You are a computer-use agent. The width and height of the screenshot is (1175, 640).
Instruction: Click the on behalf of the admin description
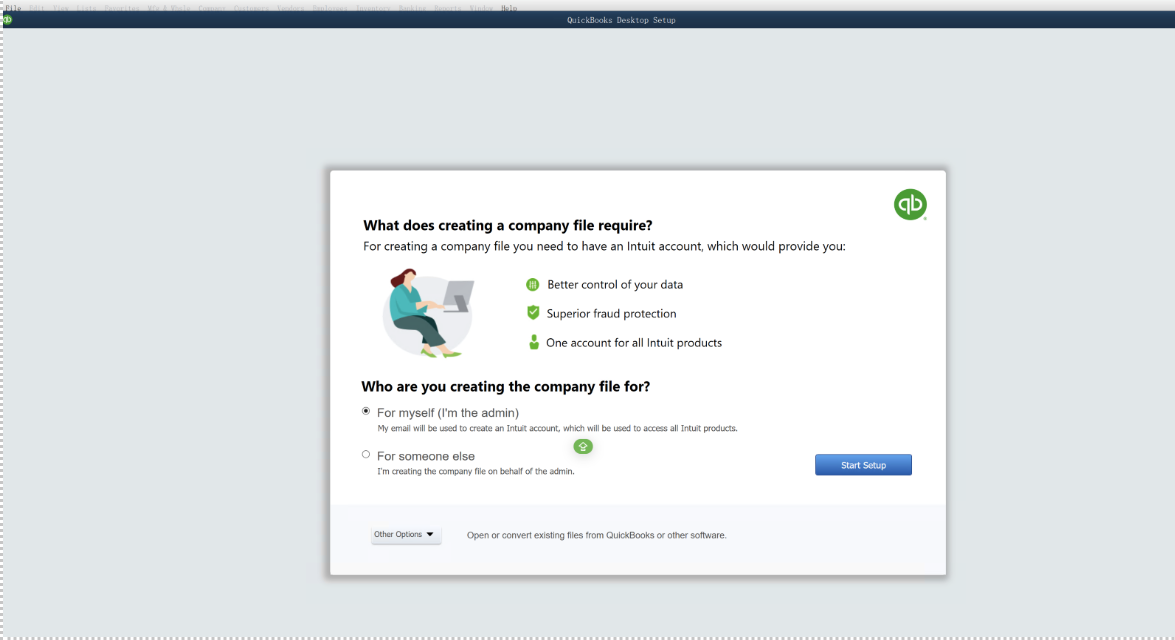[475, 471]
